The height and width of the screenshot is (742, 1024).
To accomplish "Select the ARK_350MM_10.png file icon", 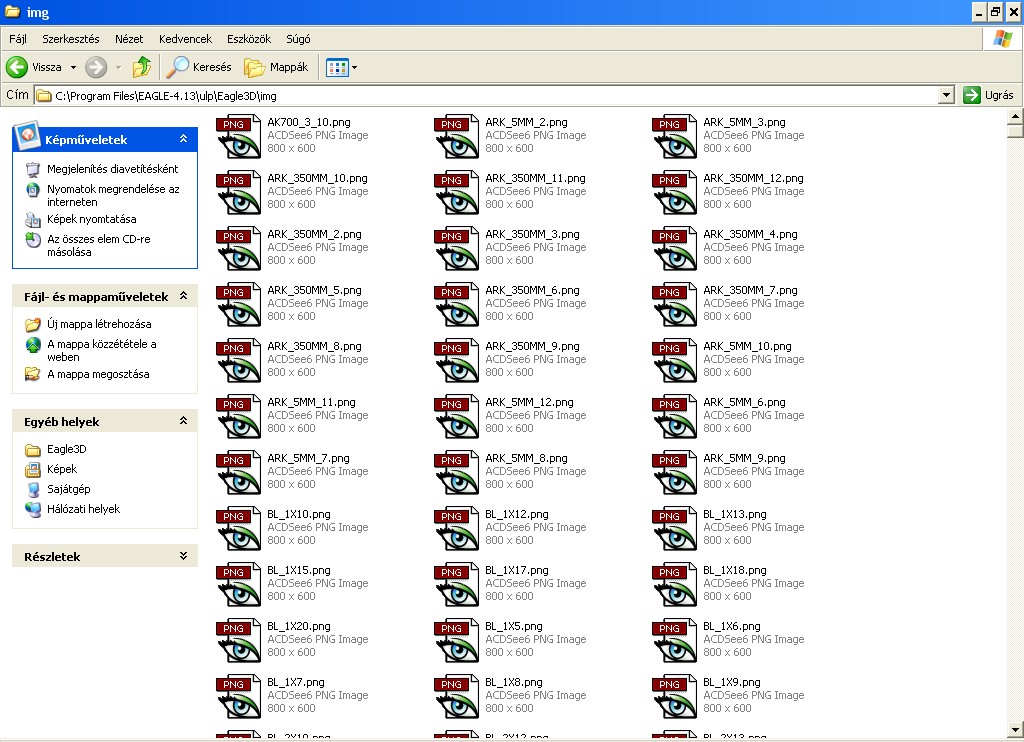I will [x=238, y=193].
